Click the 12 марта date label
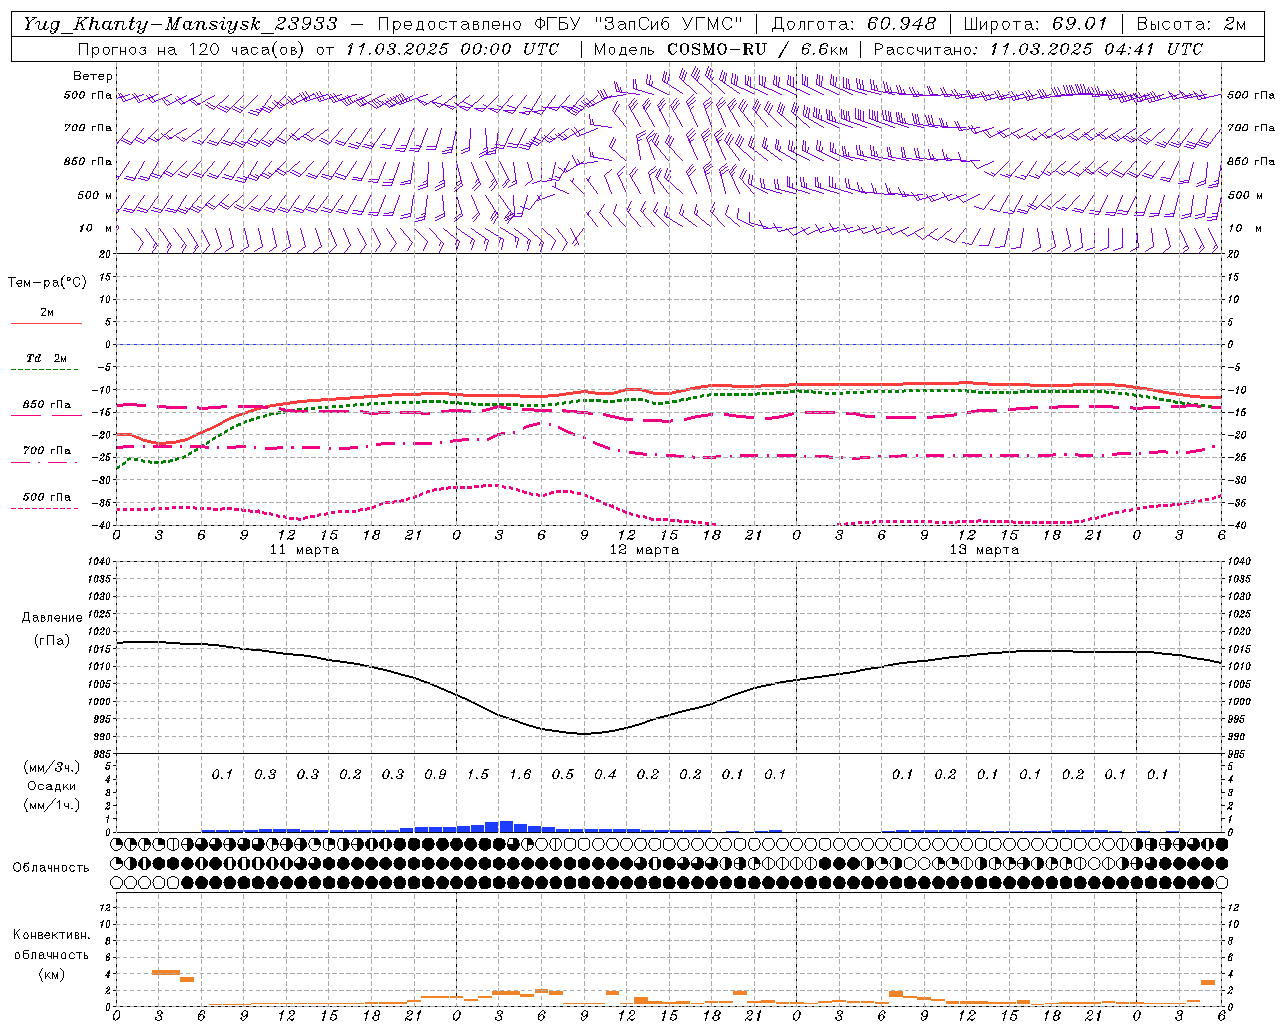 645,550
